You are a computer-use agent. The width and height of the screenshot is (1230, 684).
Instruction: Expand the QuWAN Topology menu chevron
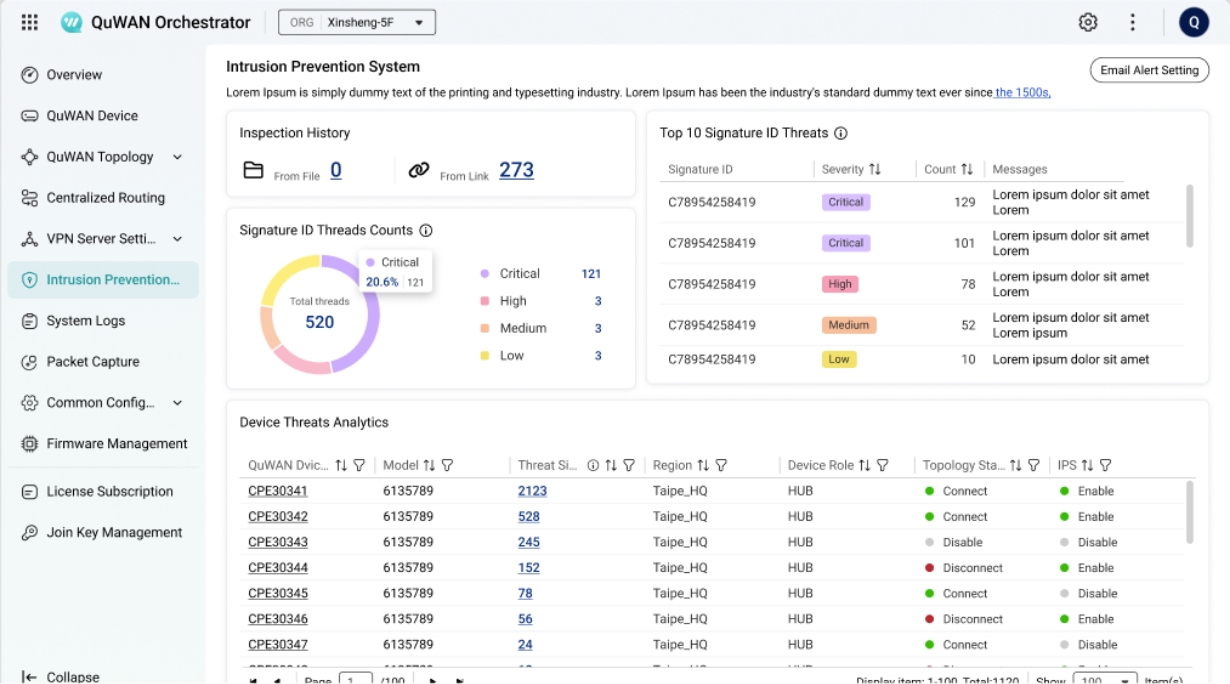178,157
